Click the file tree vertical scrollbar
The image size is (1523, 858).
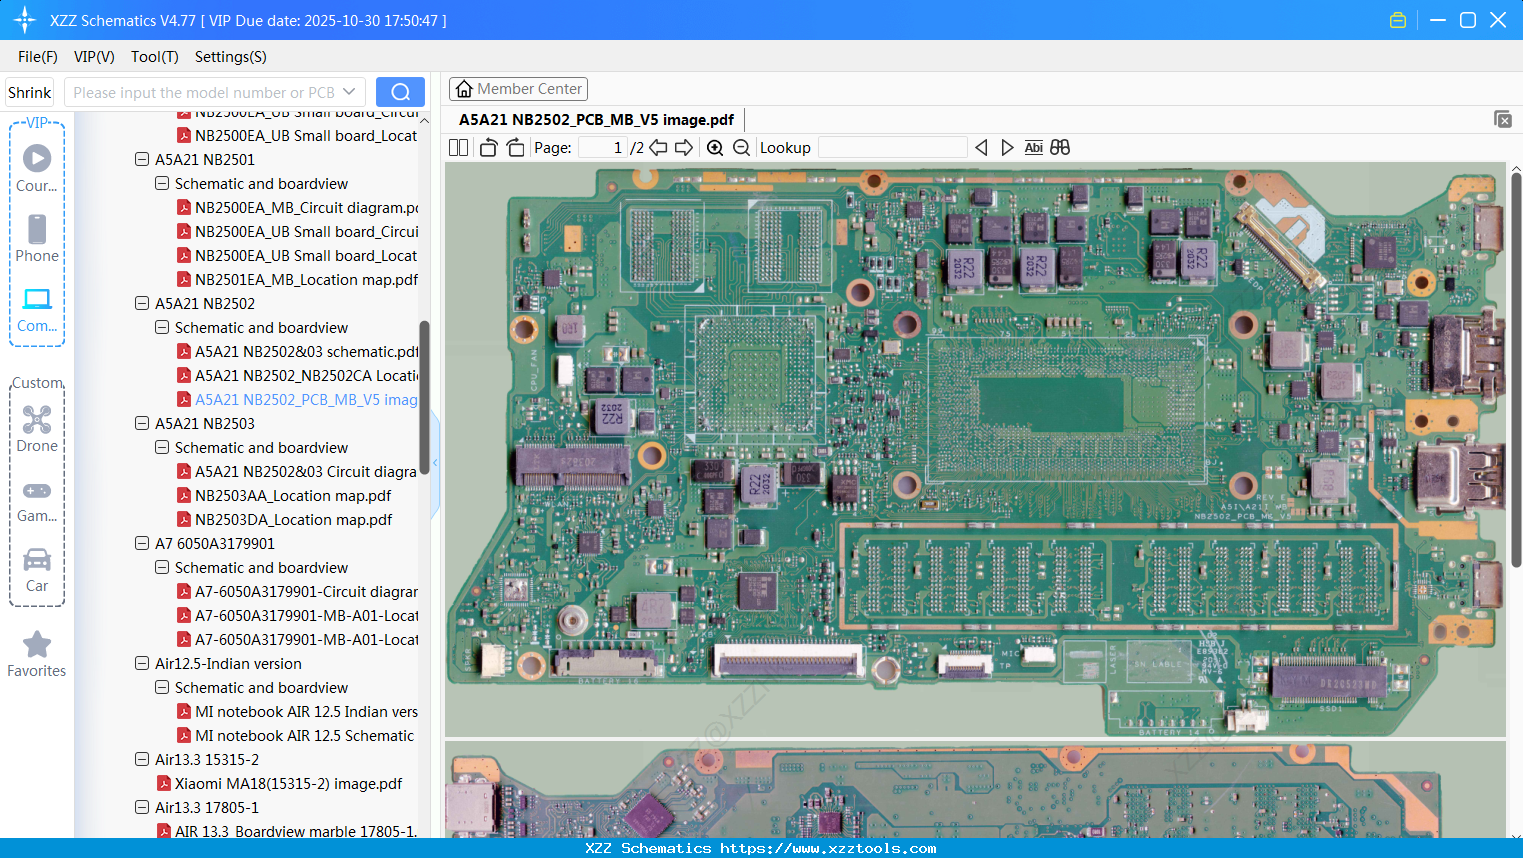point(424,397)
